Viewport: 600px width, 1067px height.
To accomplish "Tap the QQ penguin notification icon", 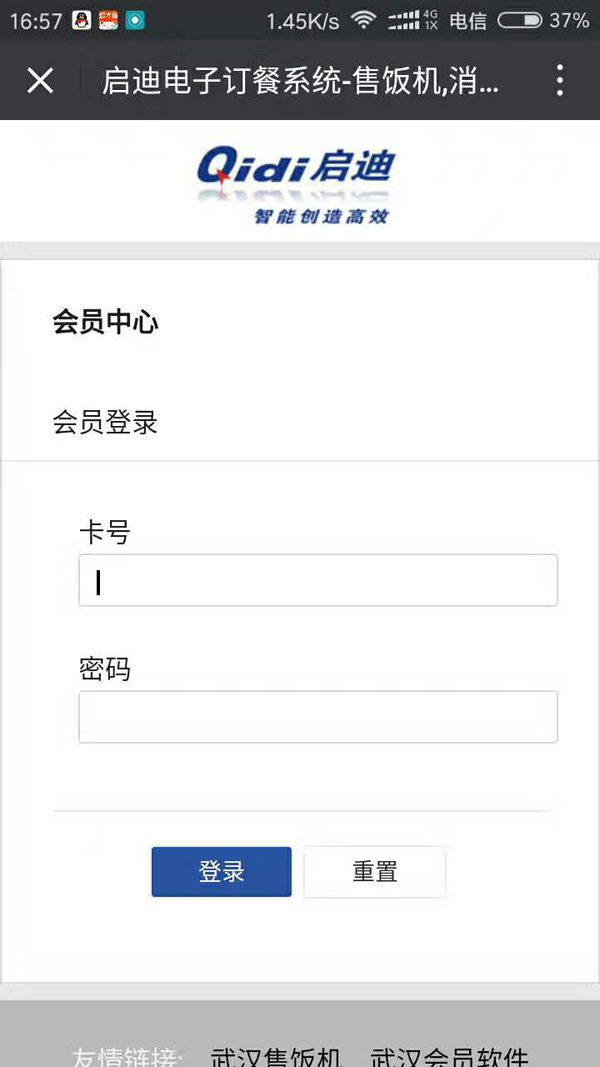I will [82, 19].
